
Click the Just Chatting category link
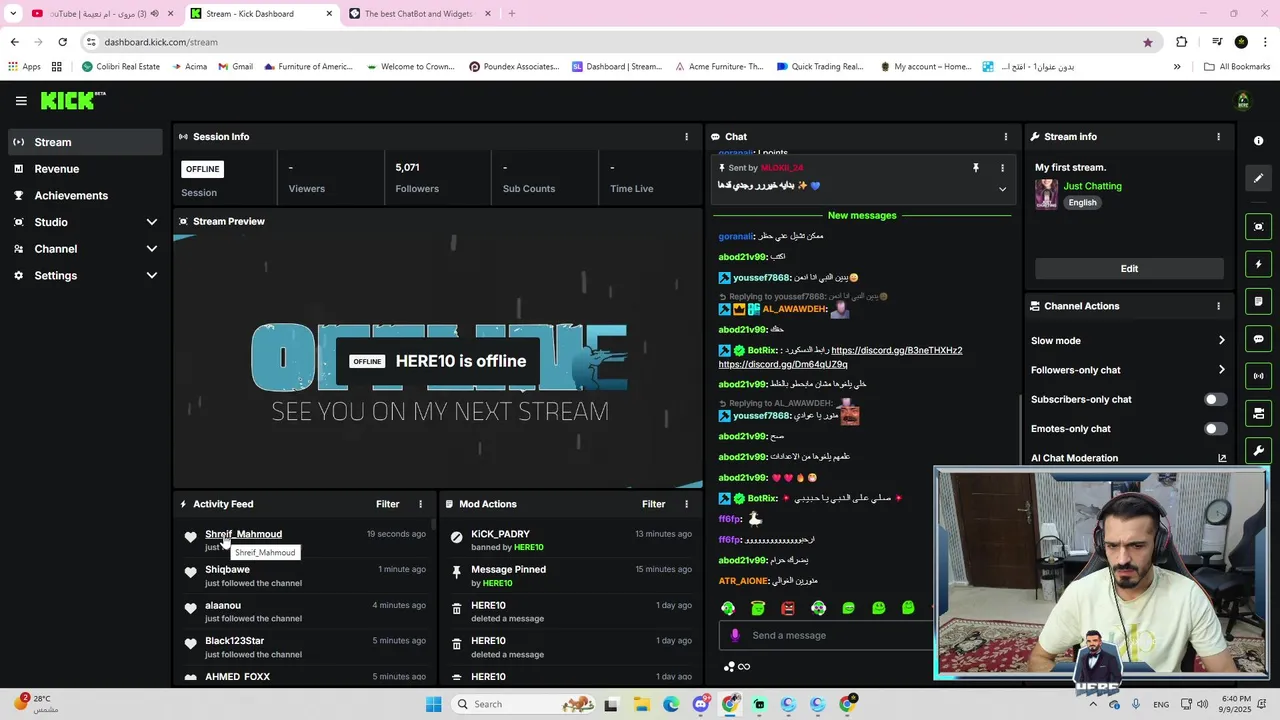[x=1092, y=186]
